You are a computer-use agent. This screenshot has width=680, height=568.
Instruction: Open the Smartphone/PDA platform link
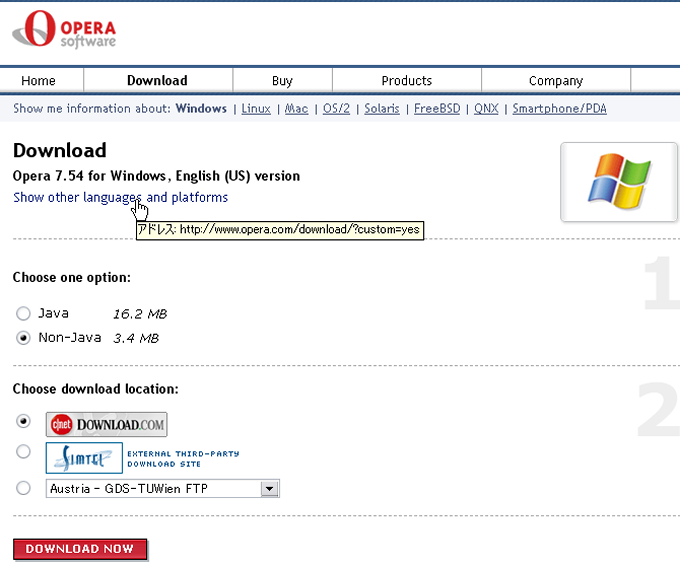point(559,109)
